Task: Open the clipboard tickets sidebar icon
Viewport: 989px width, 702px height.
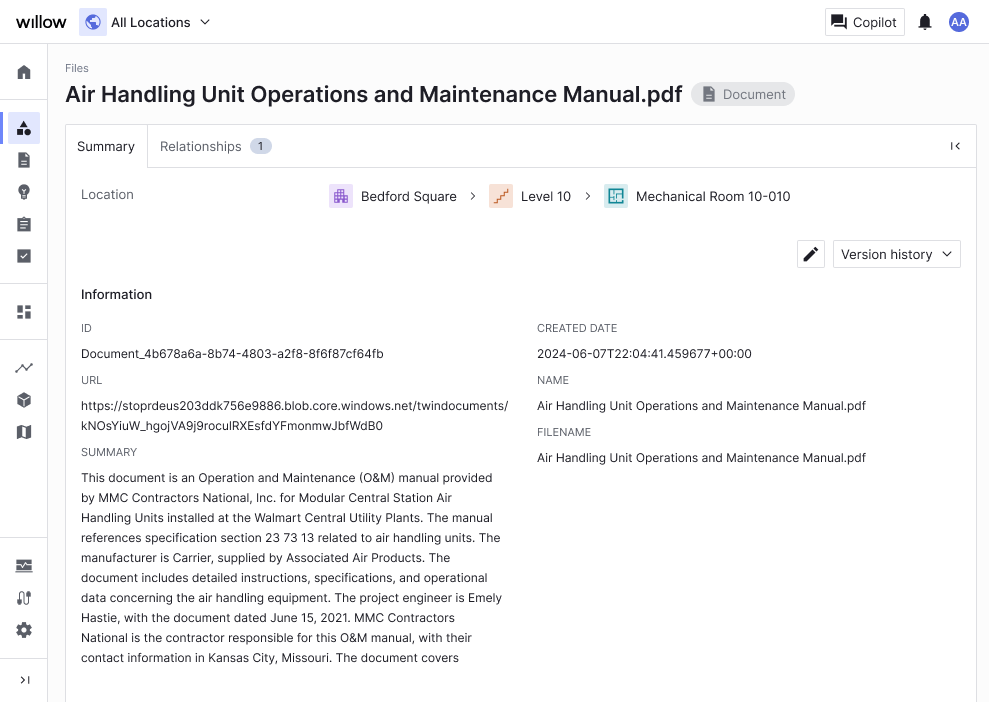Action: (24, 224)
